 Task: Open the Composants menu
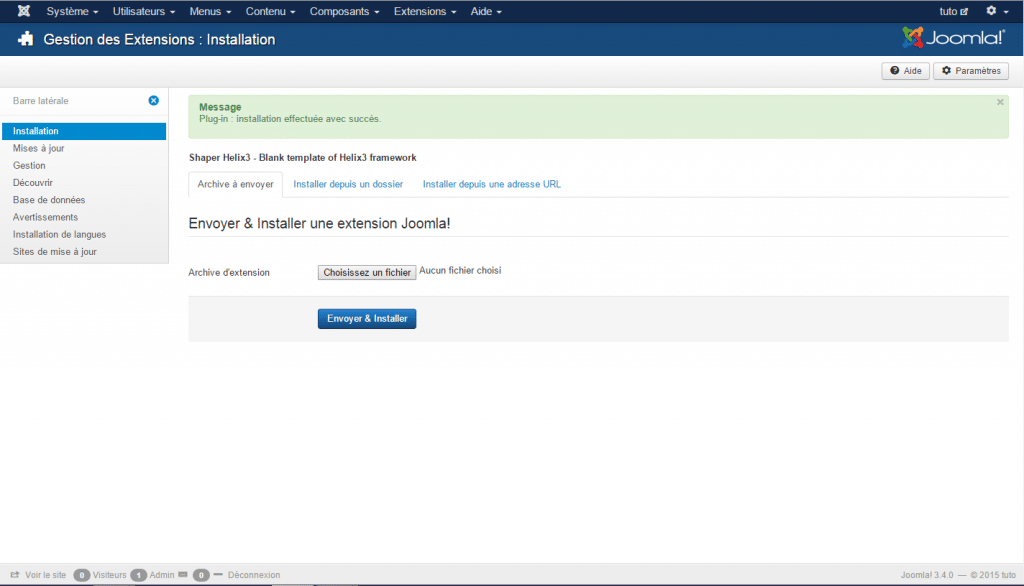click(x=345, y=11)
